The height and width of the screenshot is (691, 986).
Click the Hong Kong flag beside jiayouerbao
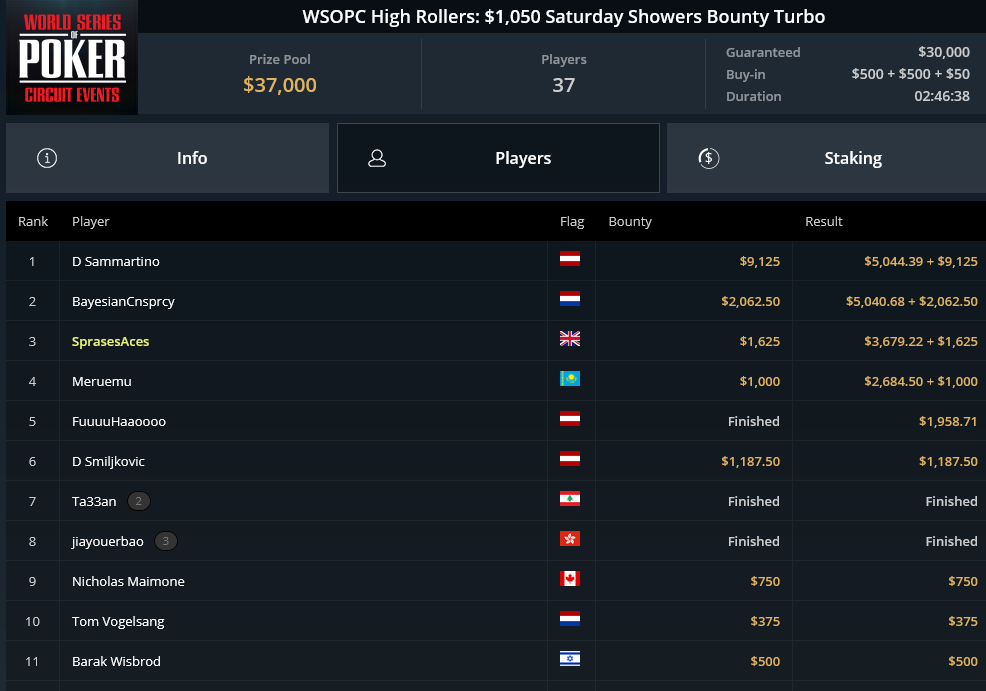coord(570,539)
